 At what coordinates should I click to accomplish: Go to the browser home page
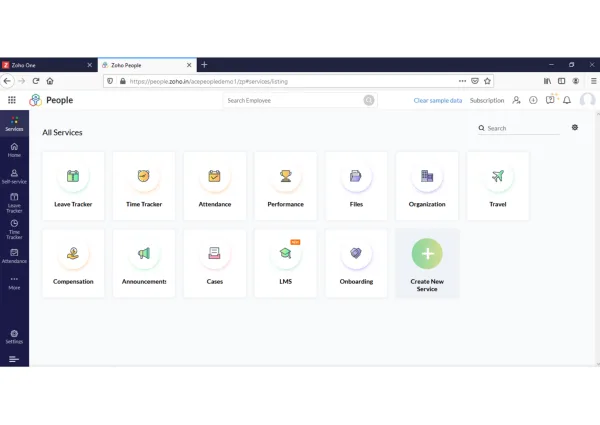(x=50, y=81)
